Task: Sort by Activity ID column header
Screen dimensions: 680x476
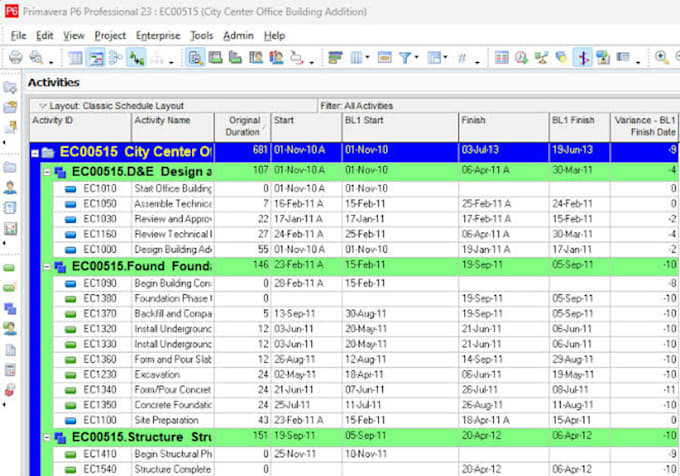Action: tap(80, 127)
